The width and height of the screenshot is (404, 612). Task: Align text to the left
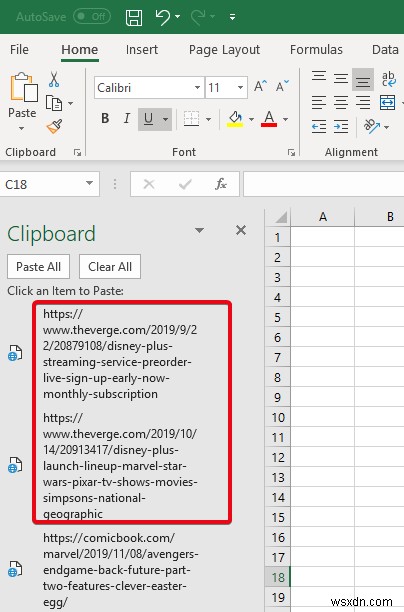click(319, 103)
